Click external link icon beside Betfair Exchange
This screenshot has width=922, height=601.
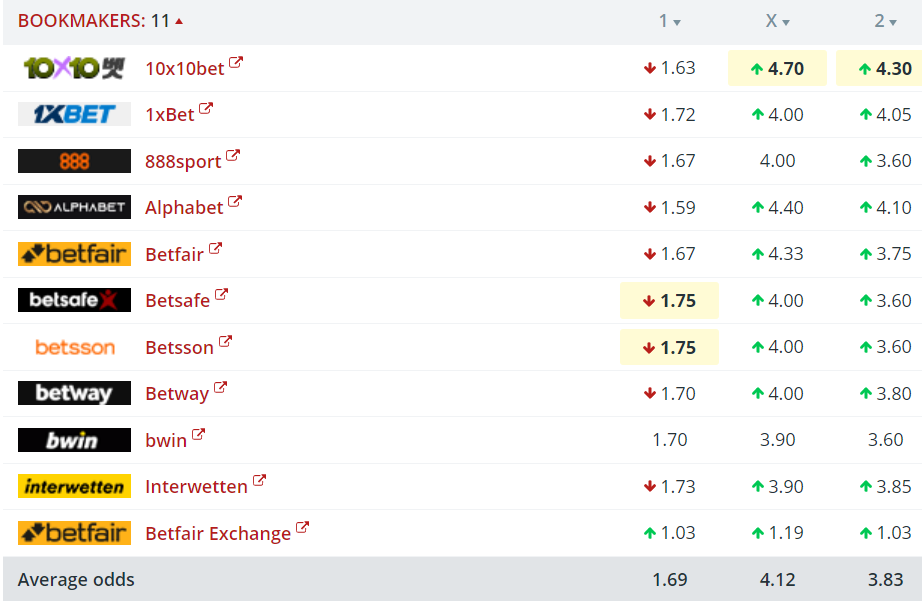303,528
